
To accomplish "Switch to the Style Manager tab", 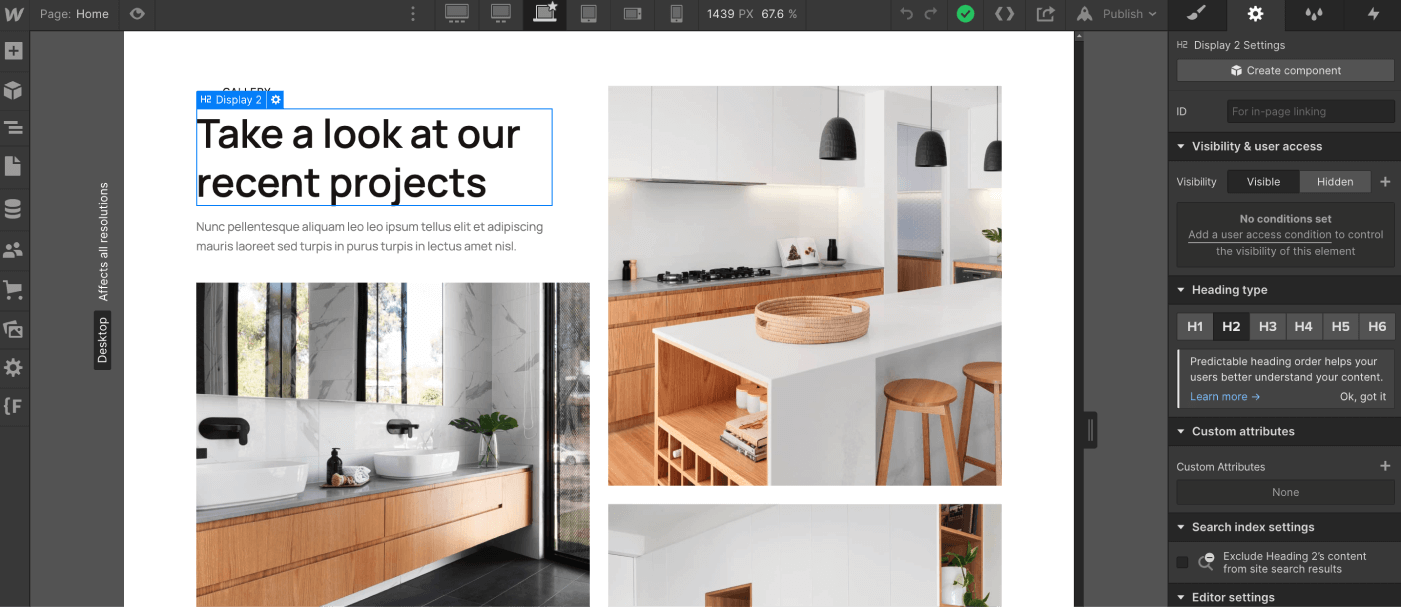I will coord(1197,16).
